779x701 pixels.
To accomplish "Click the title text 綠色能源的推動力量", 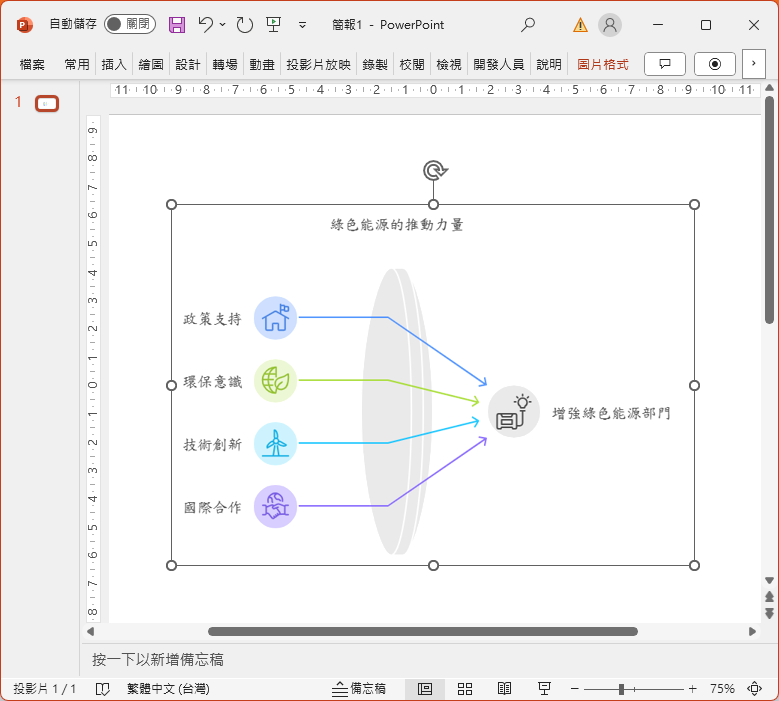I will (397, 225).
